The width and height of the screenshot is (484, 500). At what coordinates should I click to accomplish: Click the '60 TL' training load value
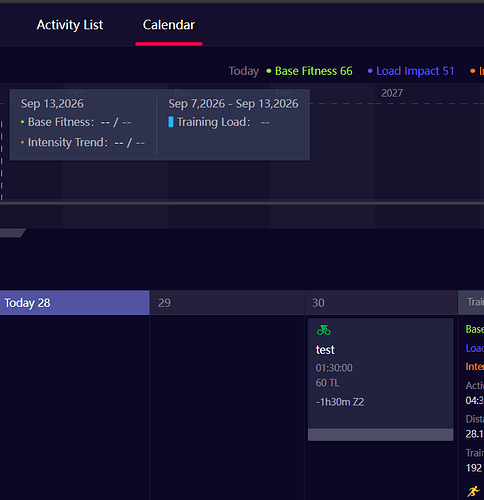click(327, 383)
